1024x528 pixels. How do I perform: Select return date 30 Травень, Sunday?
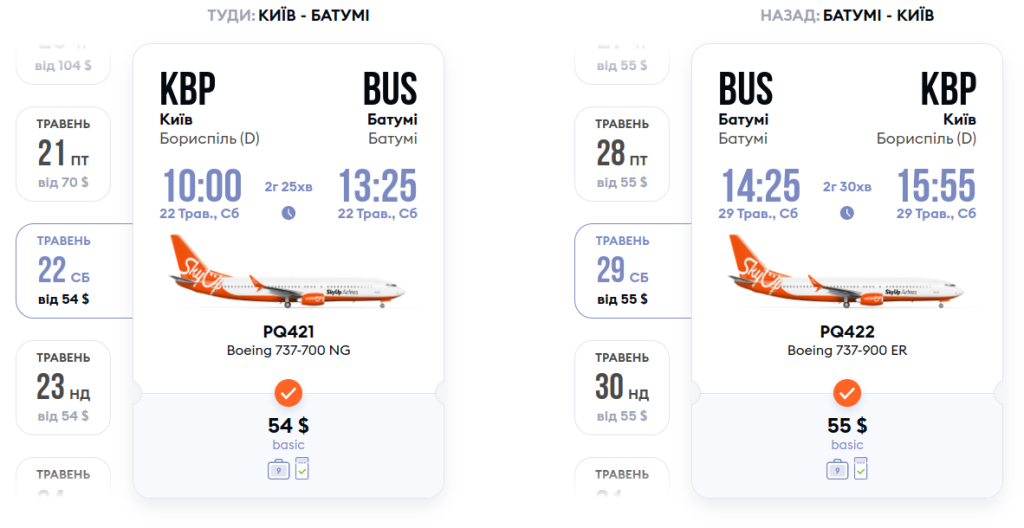click(622, 386)
